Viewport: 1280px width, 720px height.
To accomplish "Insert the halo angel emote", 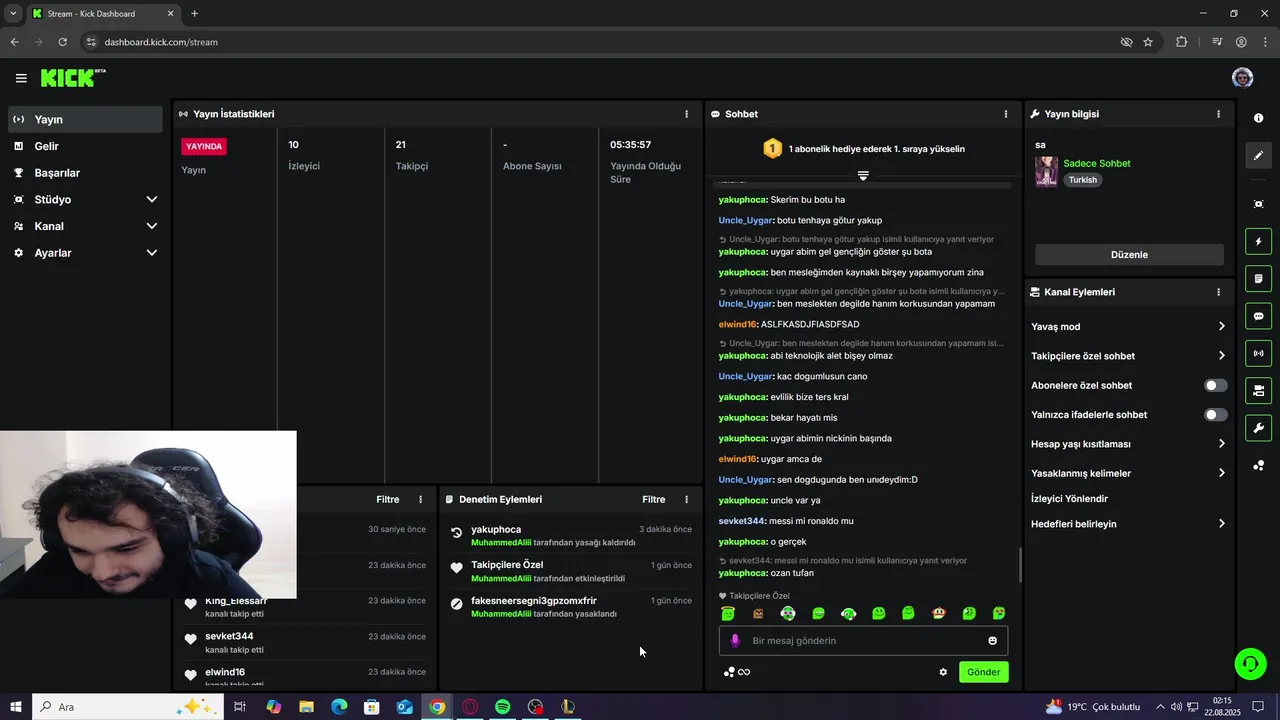I will [728, 613].
